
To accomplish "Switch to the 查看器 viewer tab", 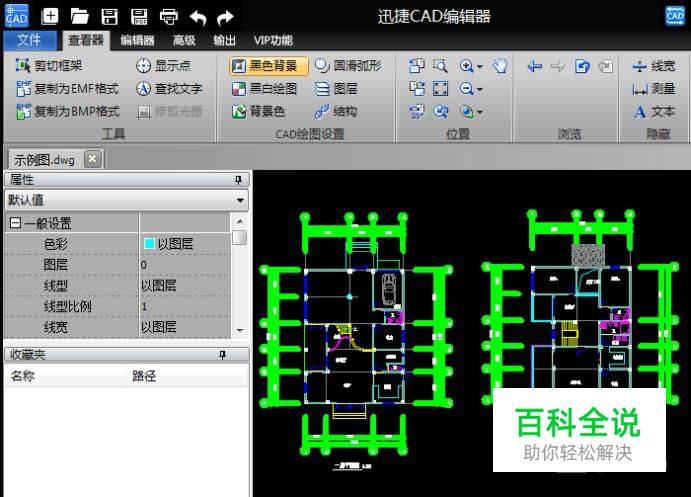I will [x=86, y=41].
